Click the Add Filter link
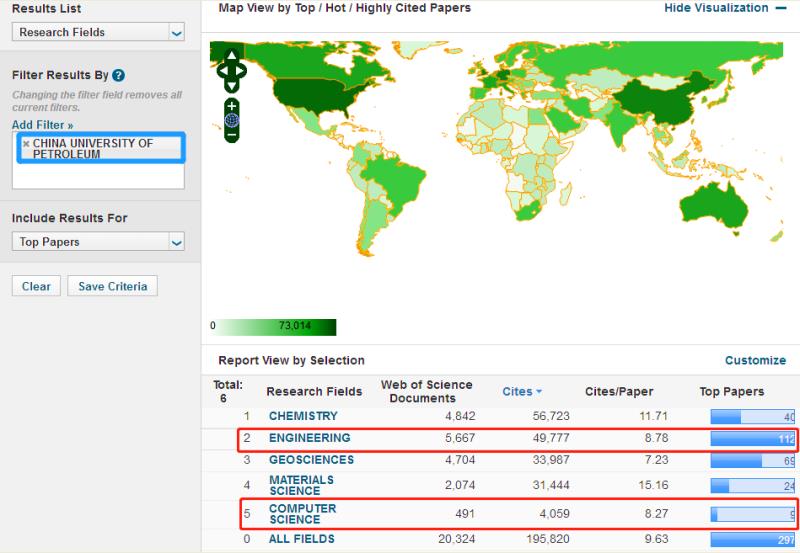Screen dimensions: 800x553 coord(42,125)
